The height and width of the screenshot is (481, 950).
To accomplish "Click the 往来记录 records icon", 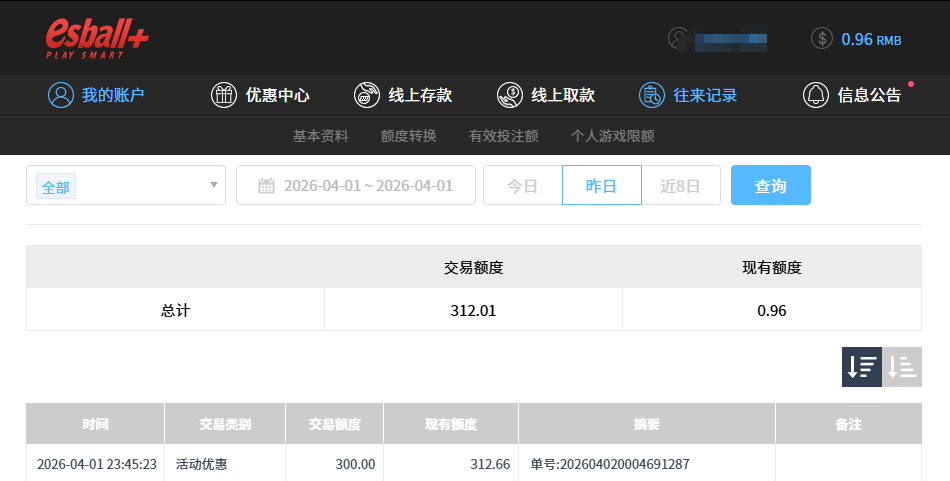I will [x=652, y=96].
